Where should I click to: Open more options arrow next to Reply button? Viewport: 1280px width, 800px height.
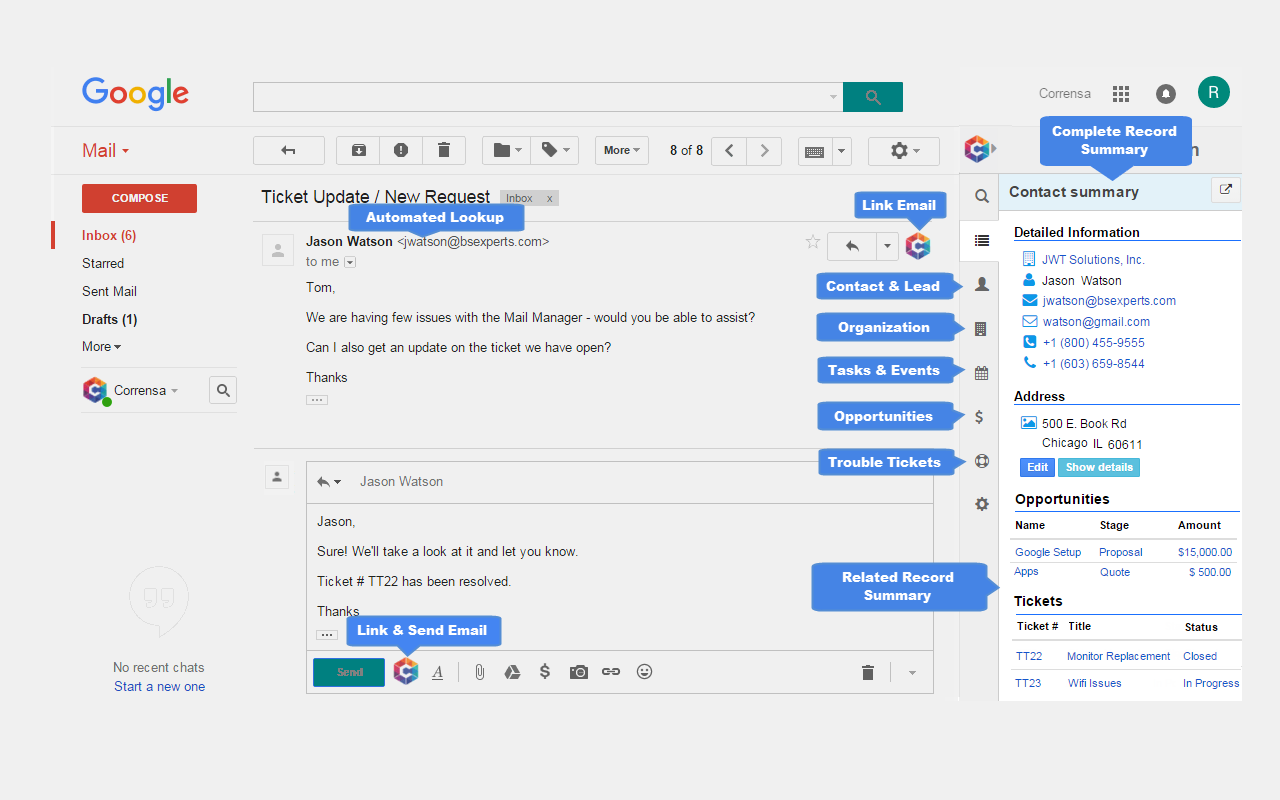(x=887, y=245)
